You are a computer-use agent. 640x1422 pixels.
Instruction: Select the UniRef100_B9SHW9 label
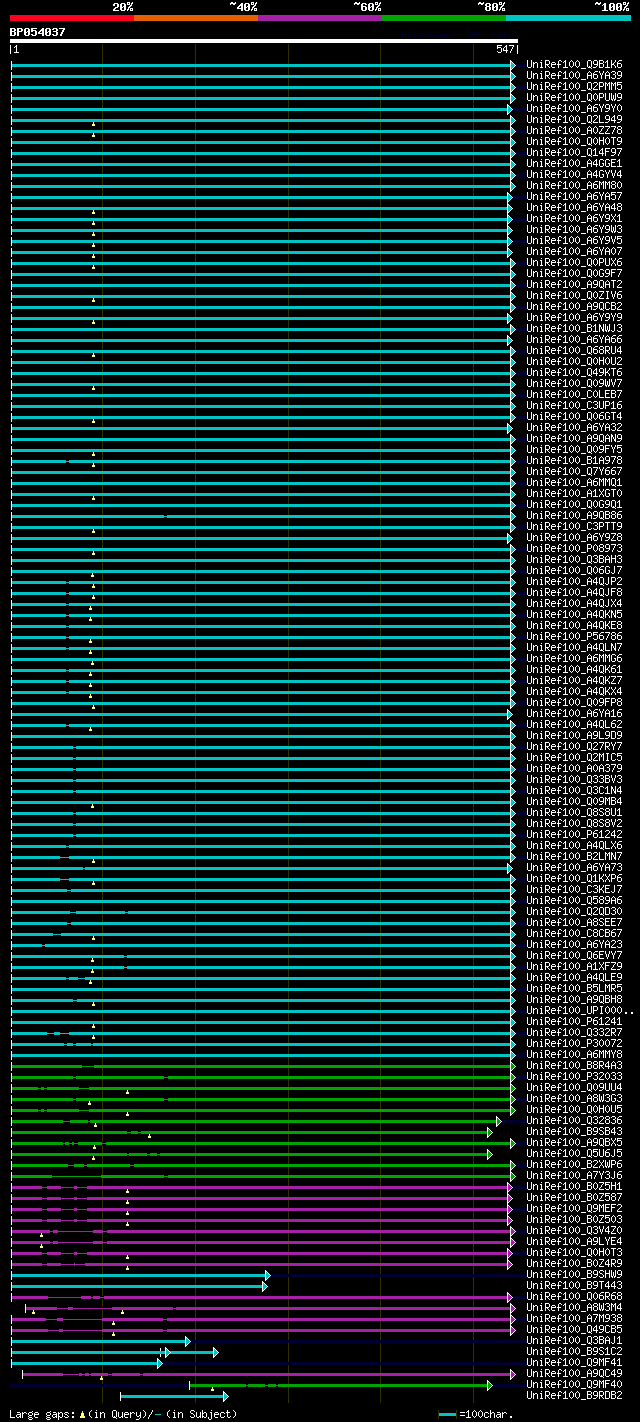(x=574, y=1274)
